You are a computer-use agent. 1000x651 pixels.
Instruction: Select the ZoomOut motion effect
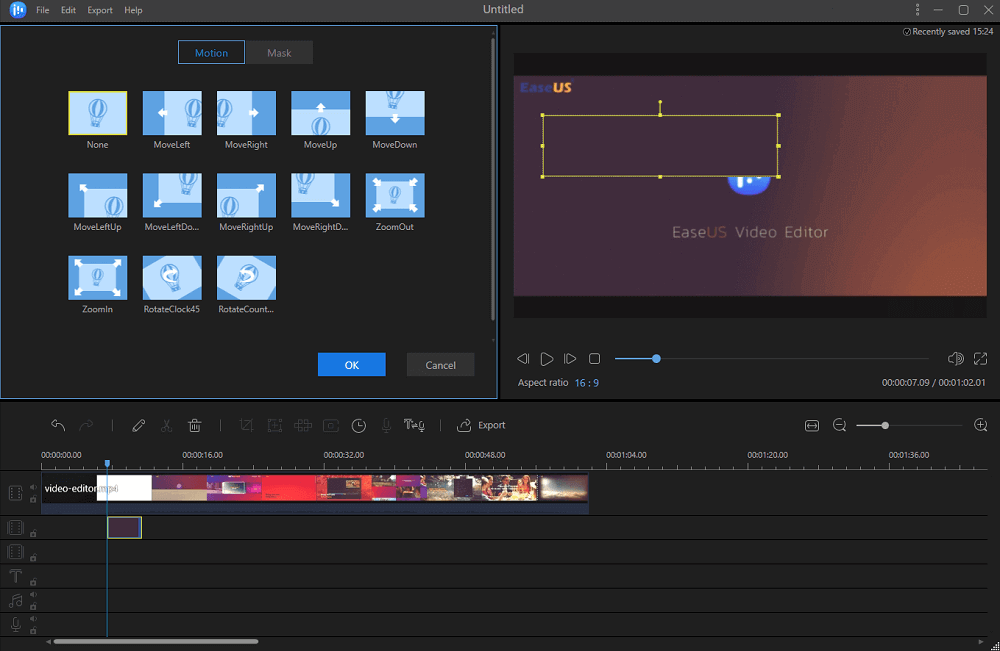(394, 195)
